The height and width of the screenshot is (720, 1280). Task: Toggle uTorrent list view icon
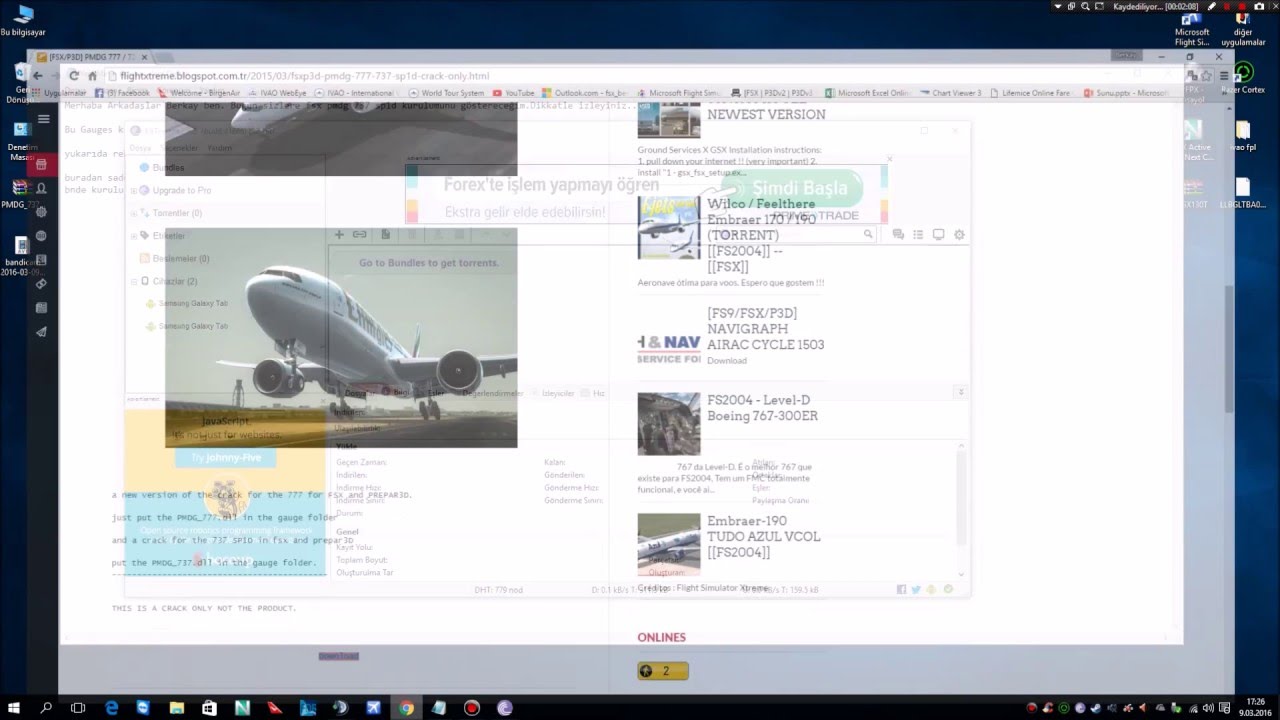(918, 234)
